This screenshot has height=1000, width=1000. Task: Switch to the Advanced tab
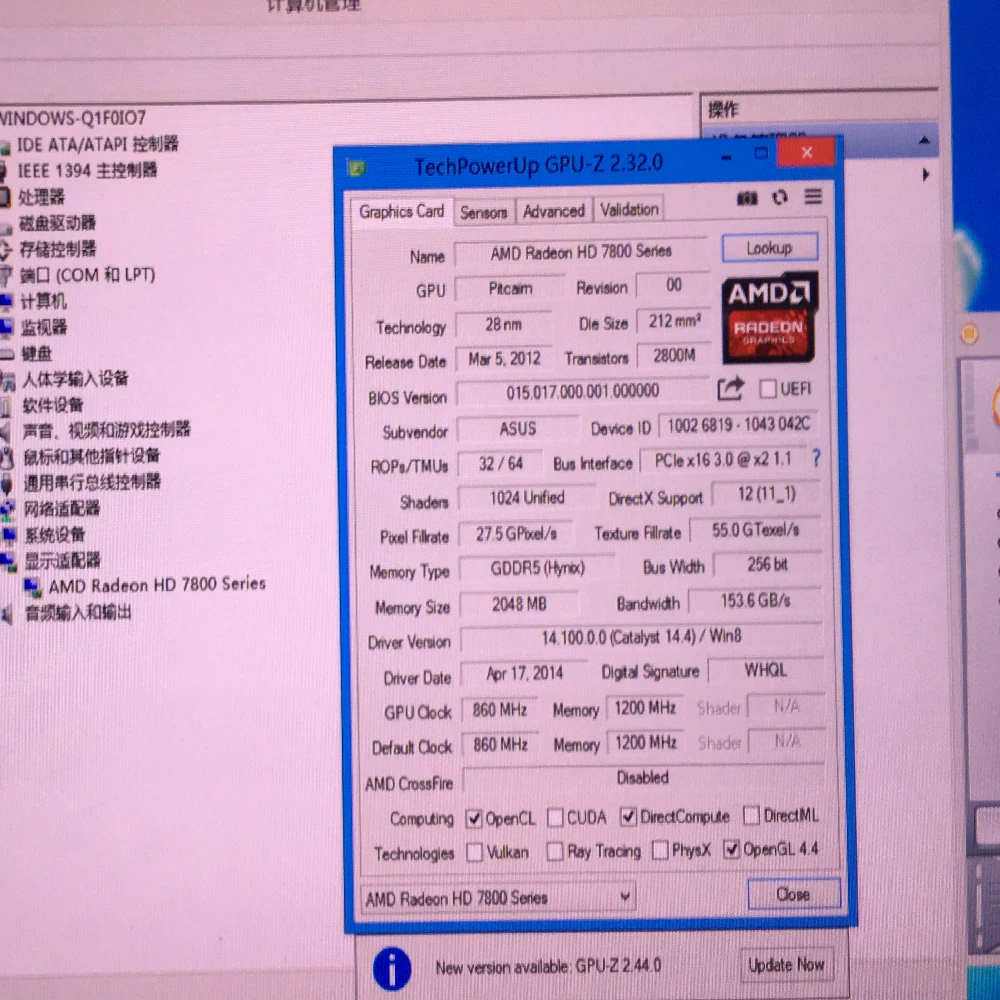pos(553,210)
